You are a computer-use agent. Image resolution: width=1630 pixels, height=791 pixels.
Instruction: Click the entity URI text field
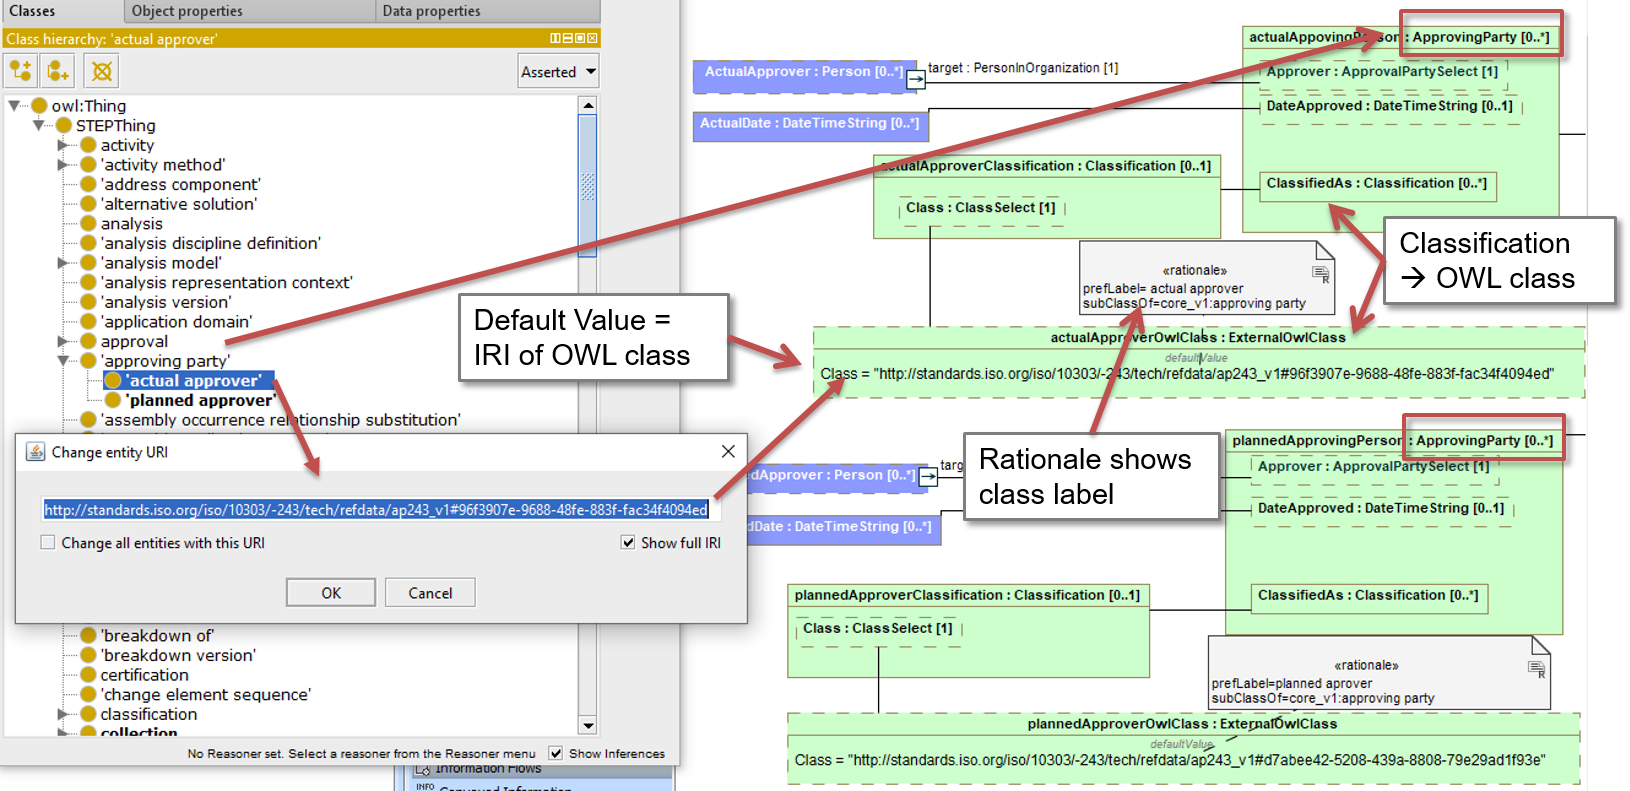pos(376,510)
